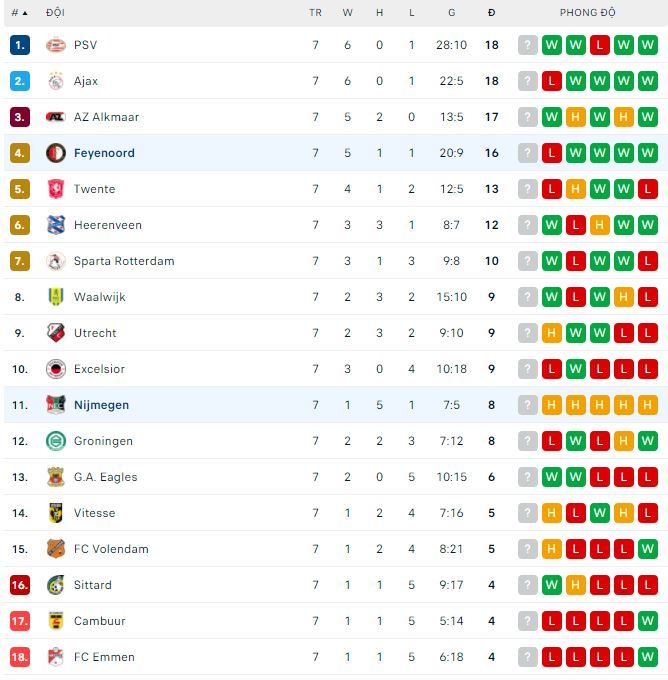Sort table by the # rank column
668x680 pixels.
[19, 13]
